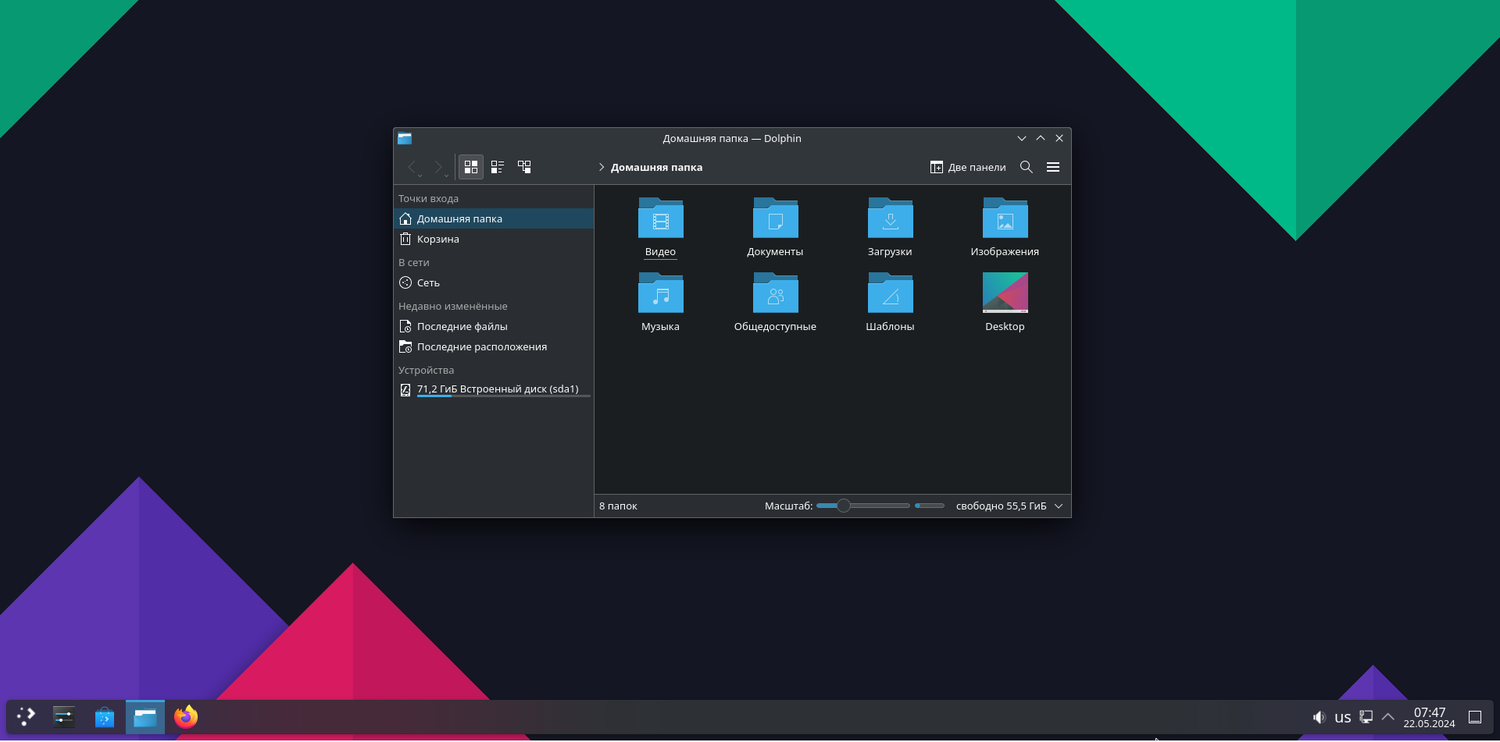The image size is (1500, 742).
Task: Click the free space bar in the status bar
Action: pyautogui.click(x=930, y=506)
